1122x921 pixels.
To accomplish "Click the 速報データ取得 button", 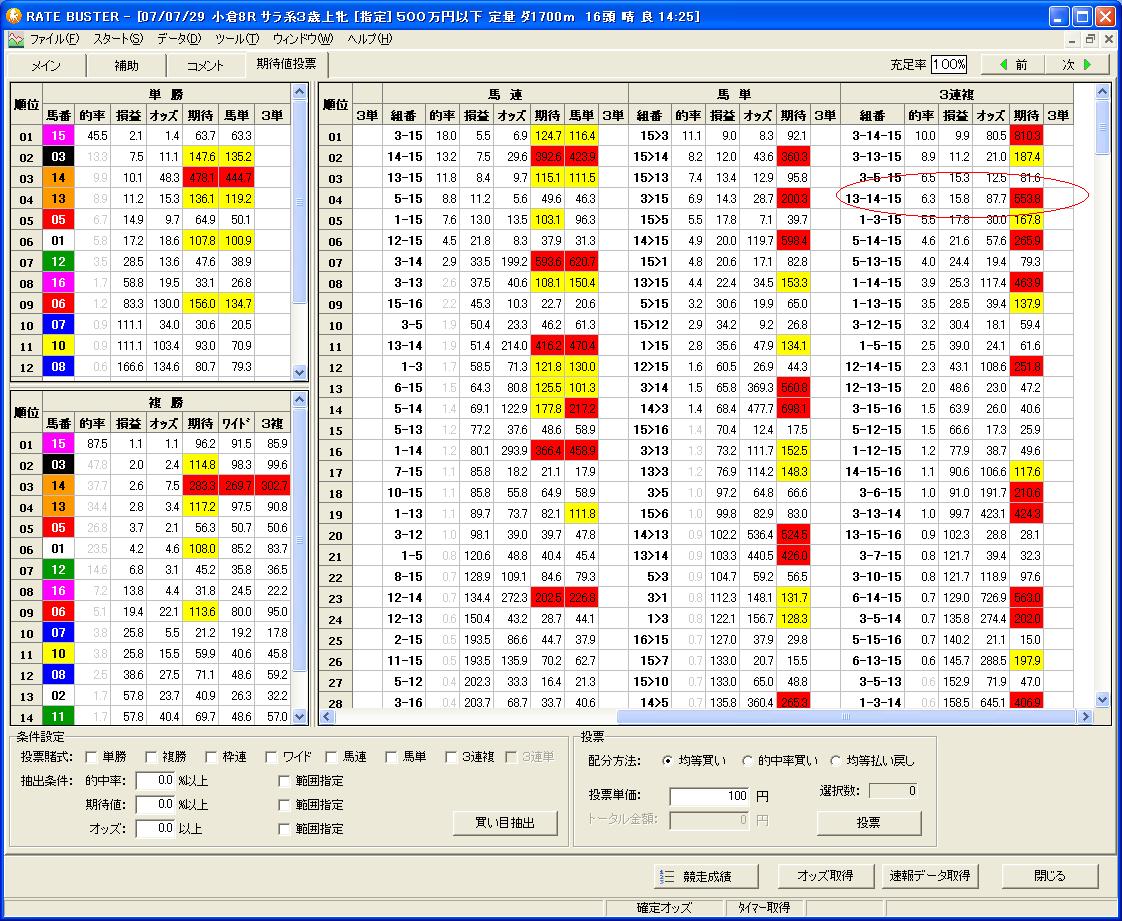I will point(930,875).
